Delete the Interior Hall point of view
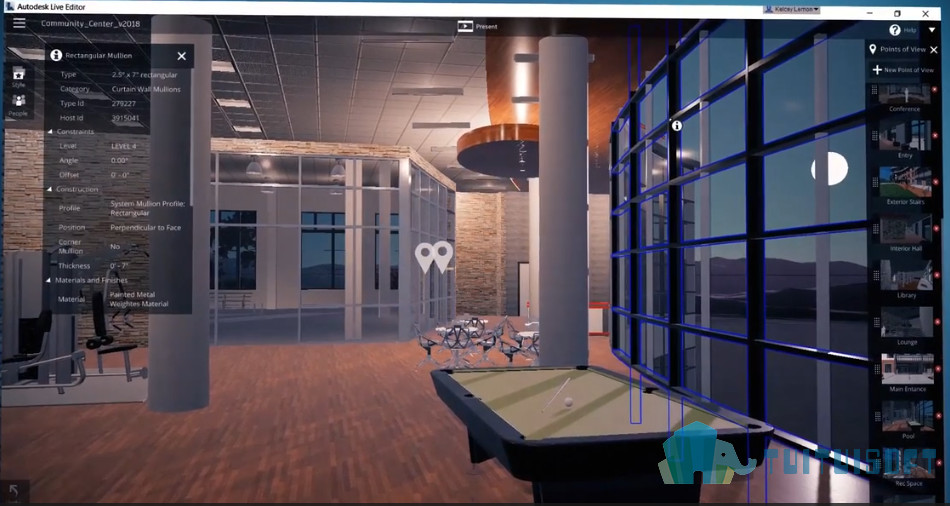 point(937,229)
